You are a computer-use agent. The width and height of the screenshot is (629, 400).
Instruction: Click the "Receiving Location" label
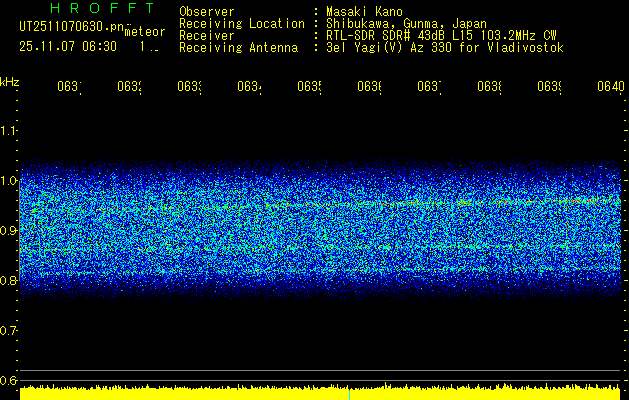pos(242,24)
